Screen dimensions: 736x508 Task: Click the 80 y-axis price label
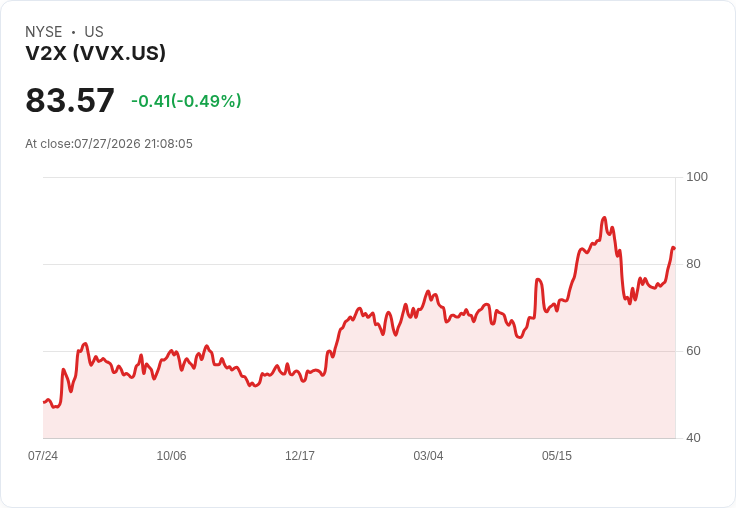tap(693, 264)
